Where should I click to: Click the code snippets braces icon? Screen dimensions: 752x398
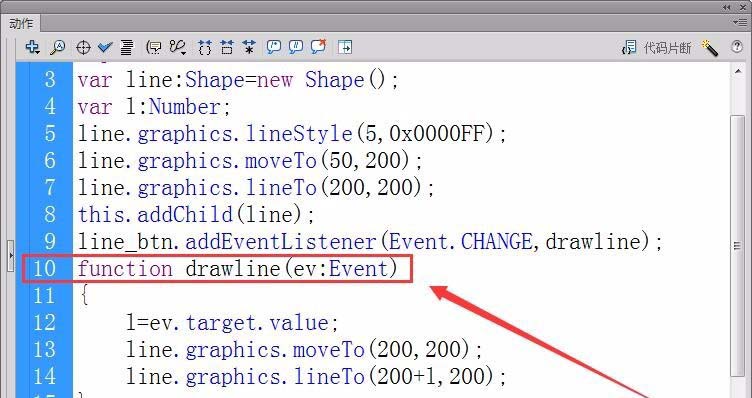pyautogui.click(x=629, y=47)
